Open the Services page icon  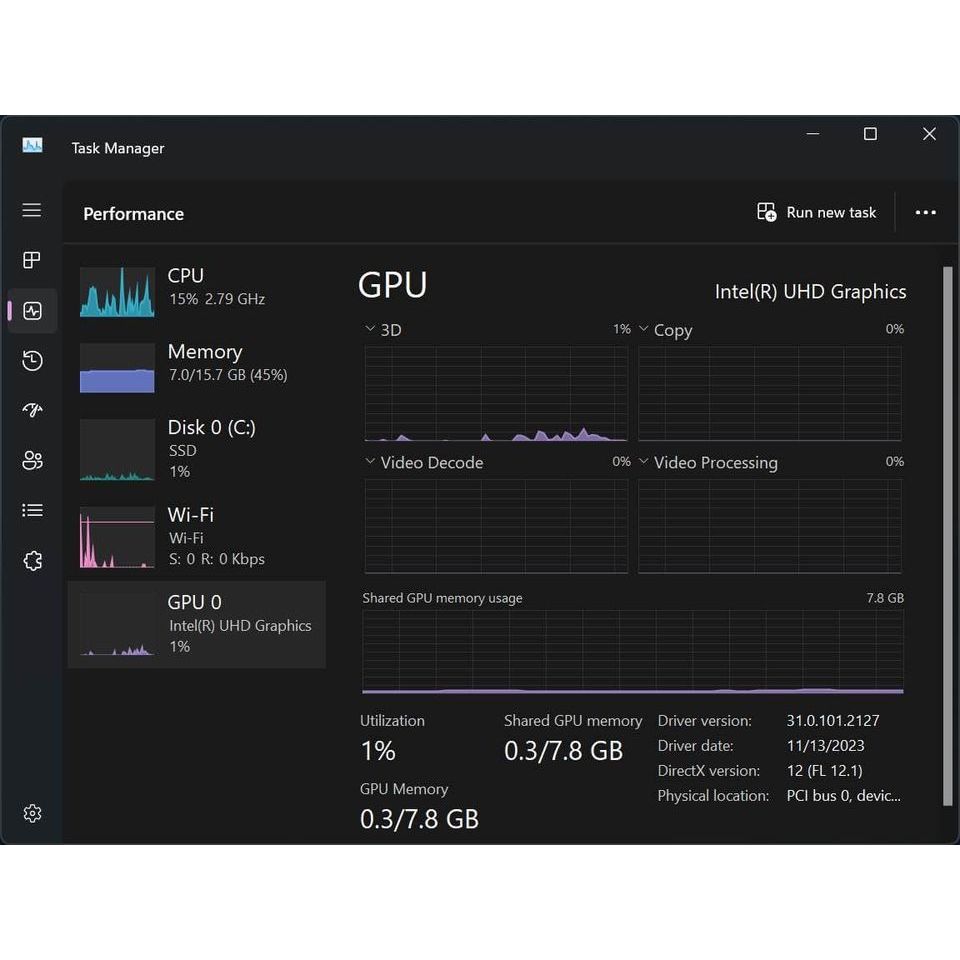pos(32,560)
